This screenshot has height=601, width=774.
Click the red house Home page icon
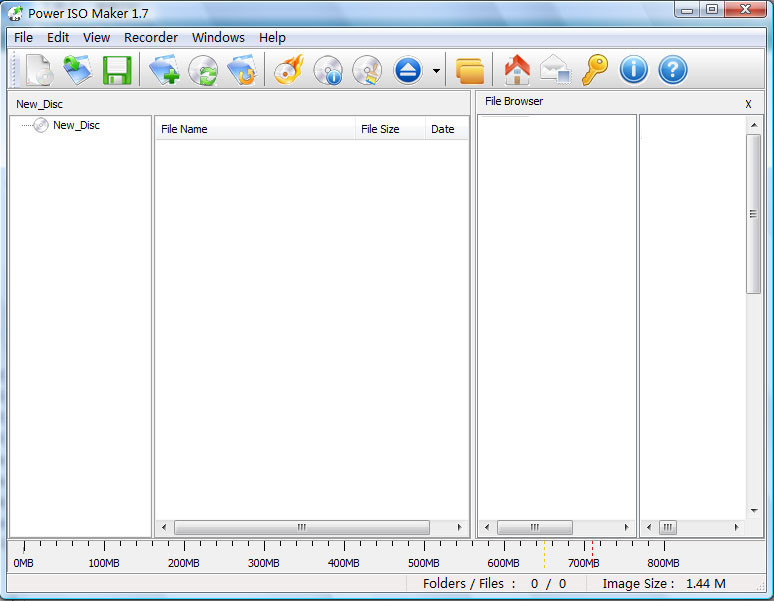click(x=517, y=70)
